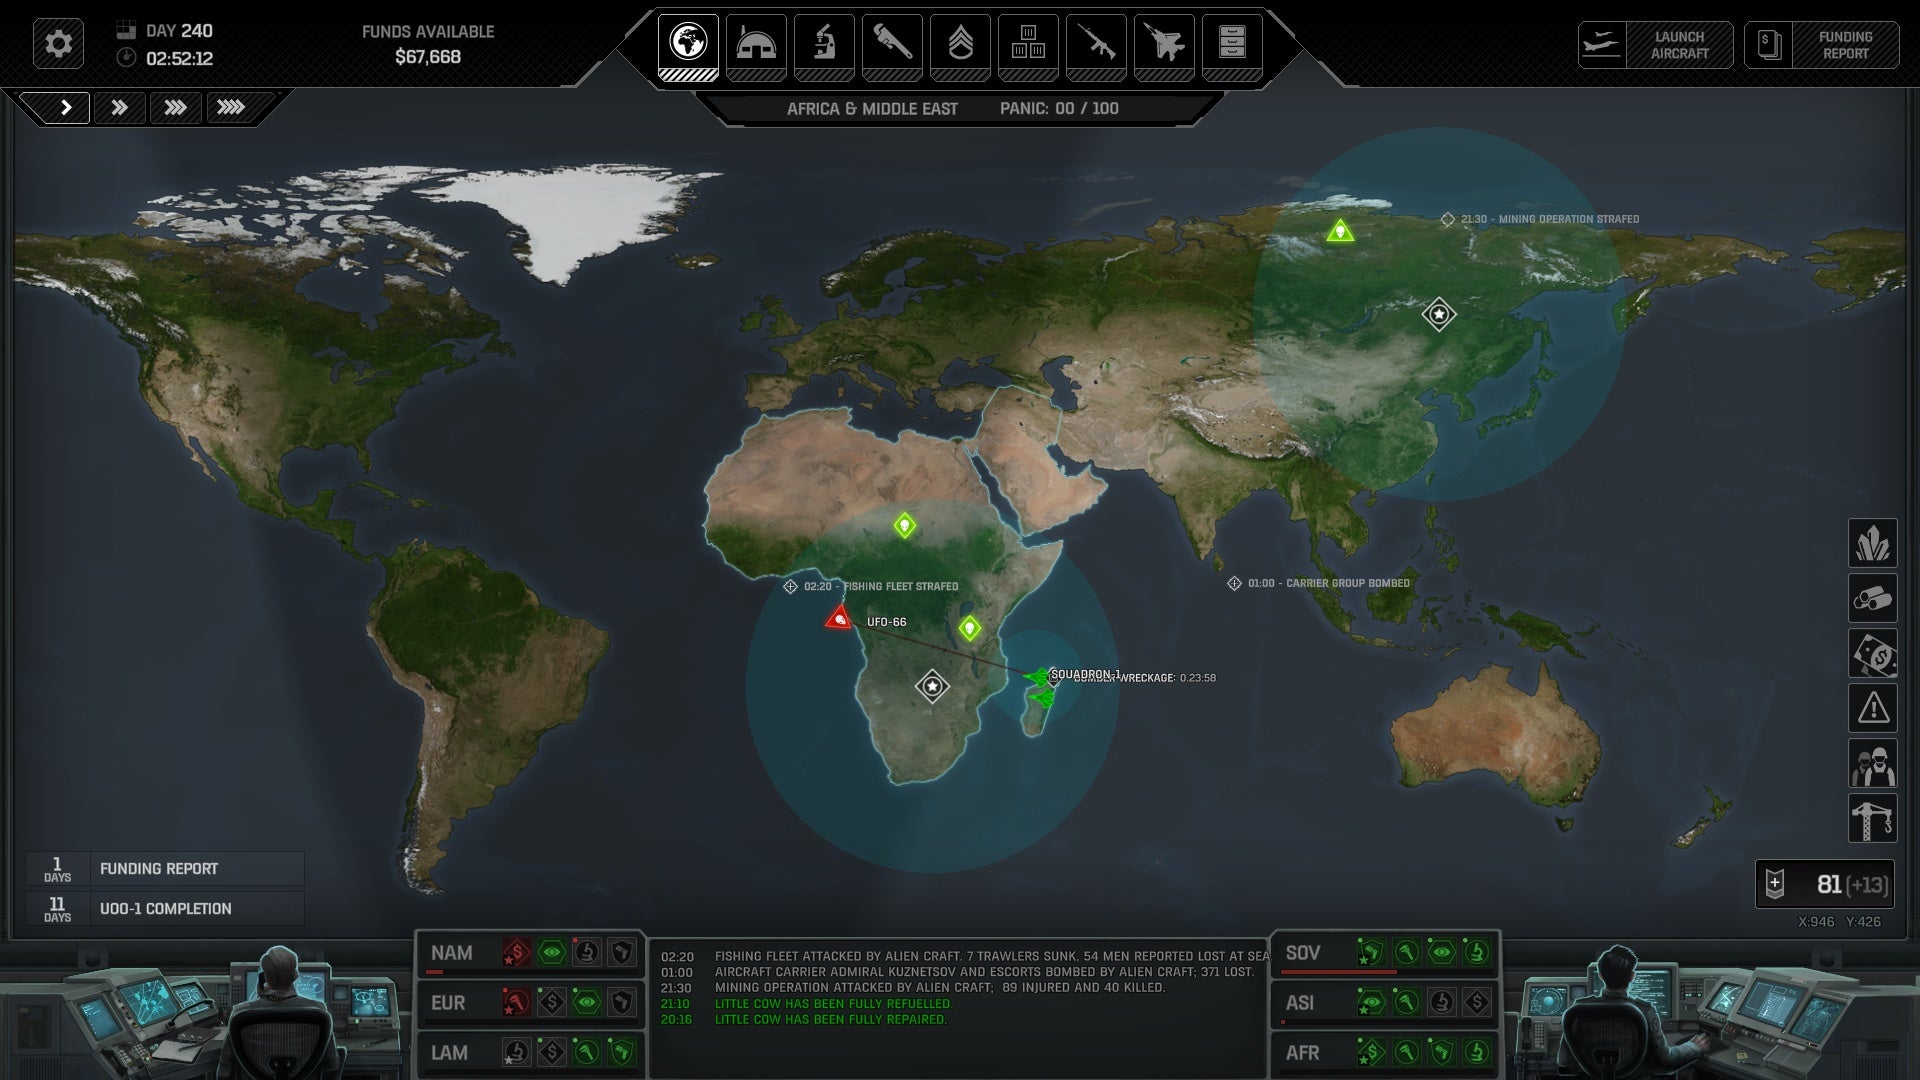Select the red UFO-66 marker
The width and height of the screenshot is (1920, 1080).
pyautogui.click(x=839, y=619)
